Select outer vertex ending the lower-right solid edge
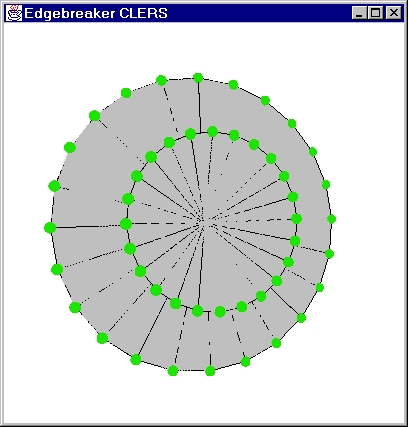The width and height of the screenshot is (408, 427). 301,318
